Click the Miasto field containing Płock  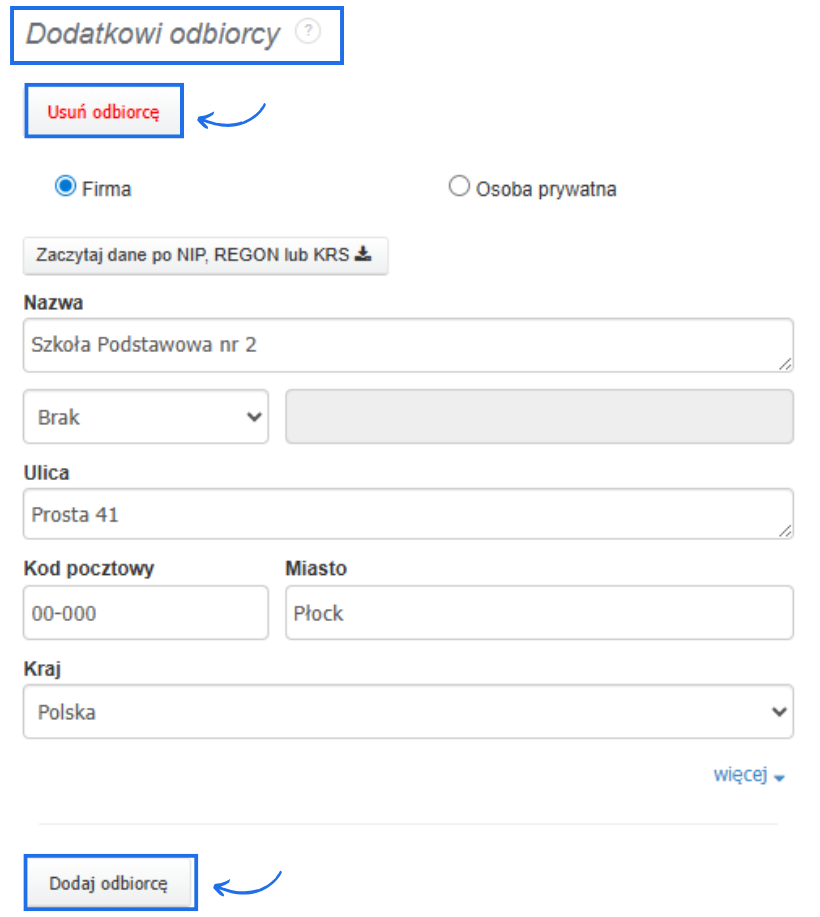tap(539, 613)
